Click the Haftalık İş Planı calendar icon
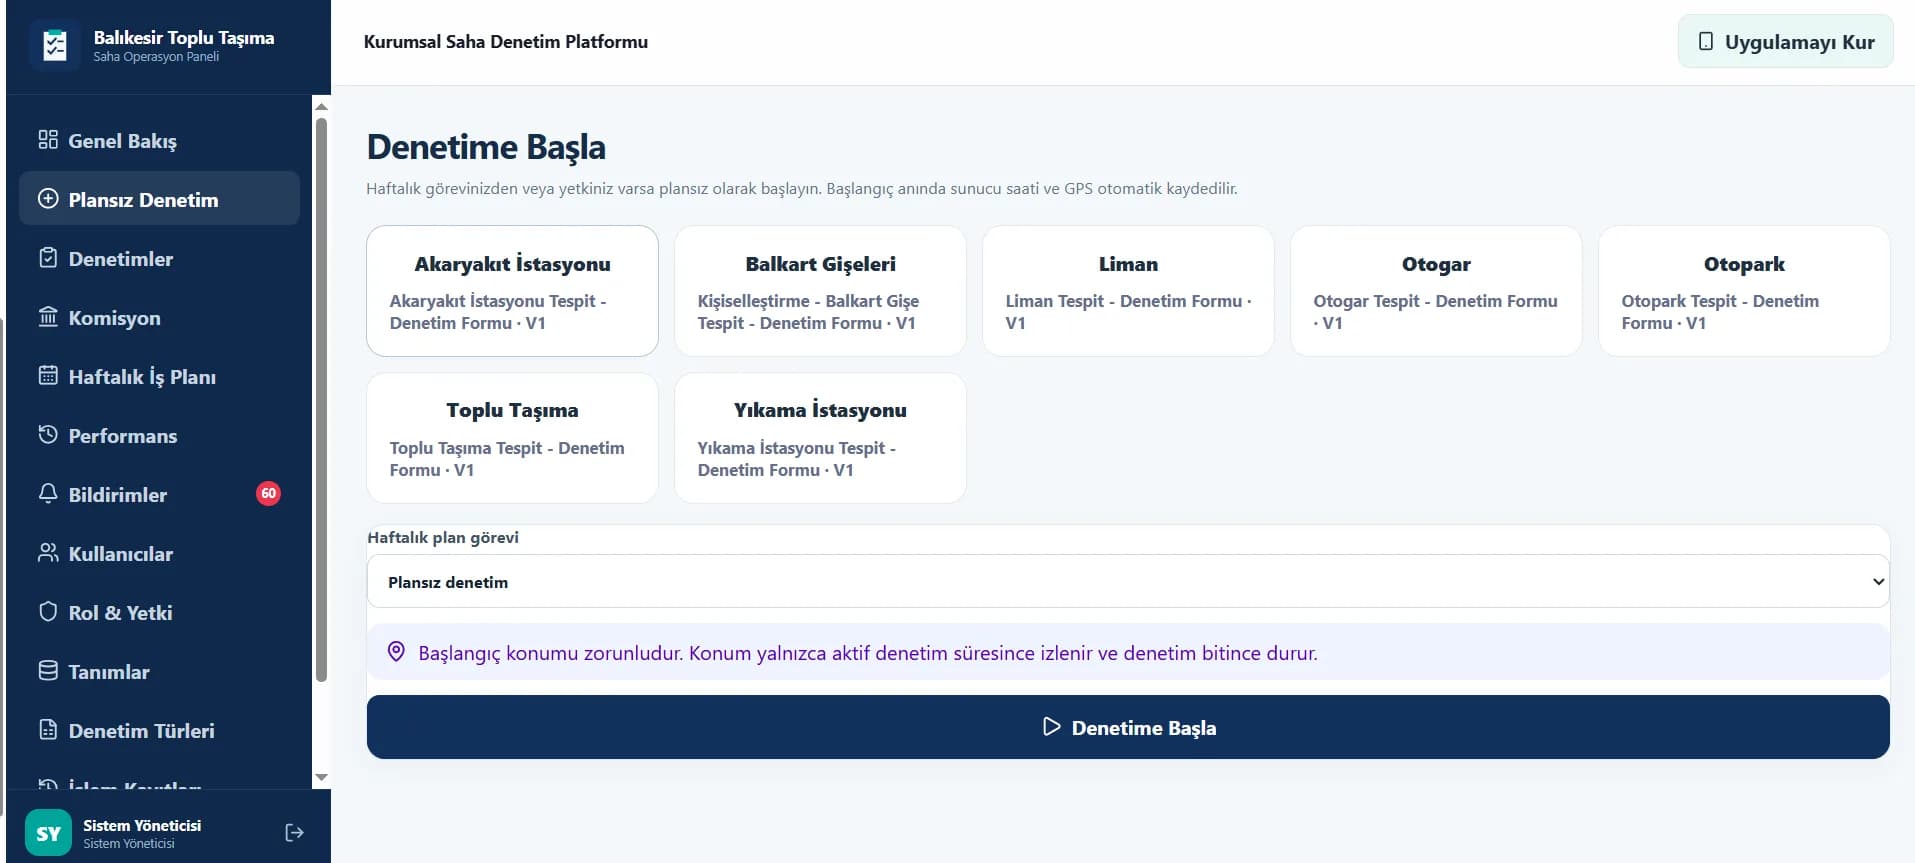1915x863 pixels. click(48, 376)
